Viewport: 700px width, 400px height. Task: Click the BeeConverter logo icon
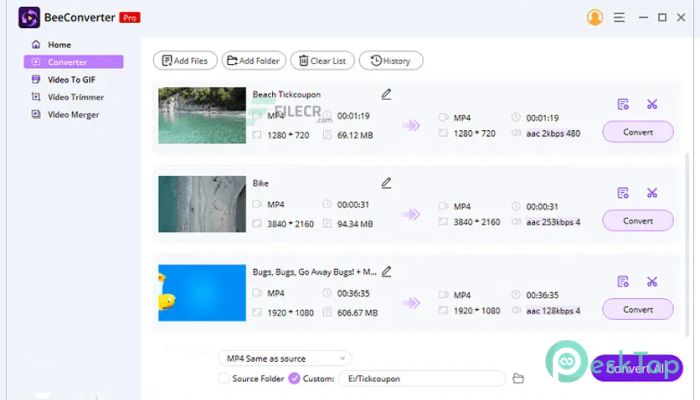29,18
